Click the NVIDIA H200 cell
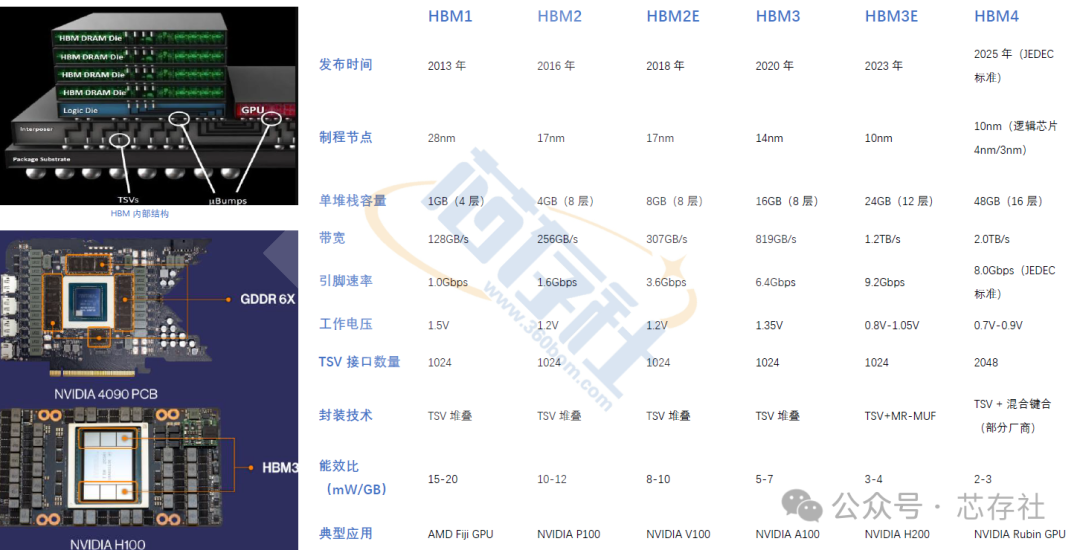This screenshot has width=1080, height=550. (x=897, y=534)
